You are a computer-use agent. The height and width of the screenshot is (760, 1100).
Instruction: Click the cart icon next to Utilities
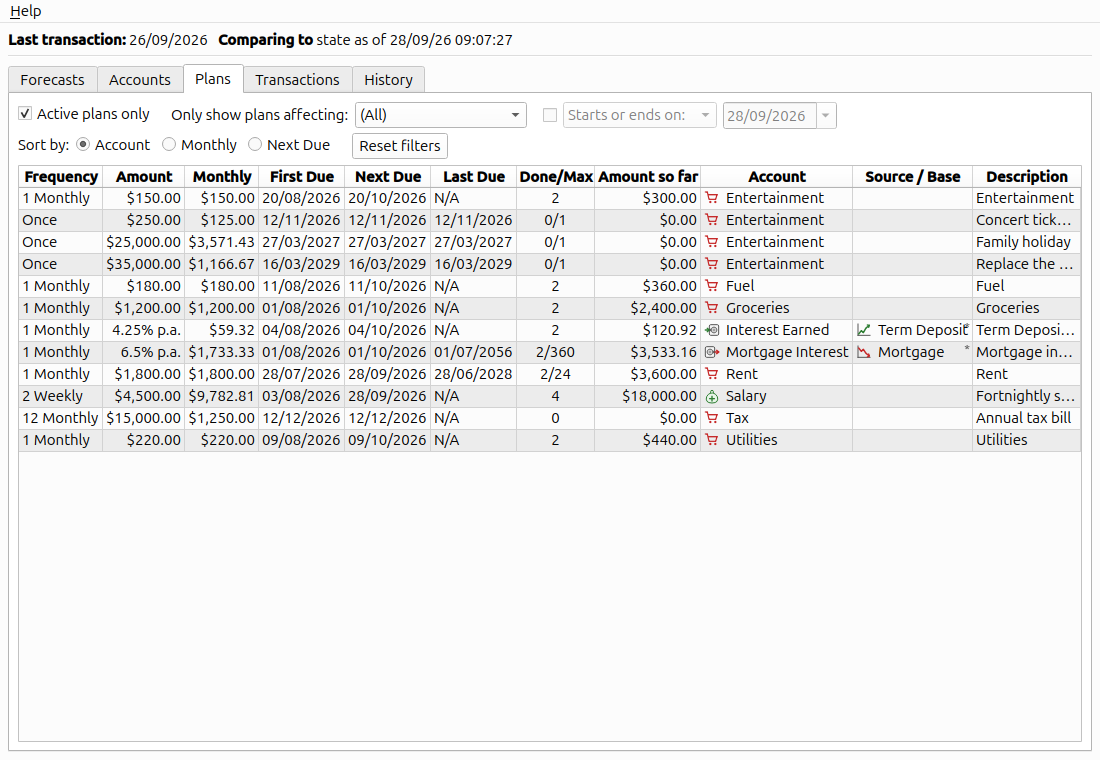[711, 440]
